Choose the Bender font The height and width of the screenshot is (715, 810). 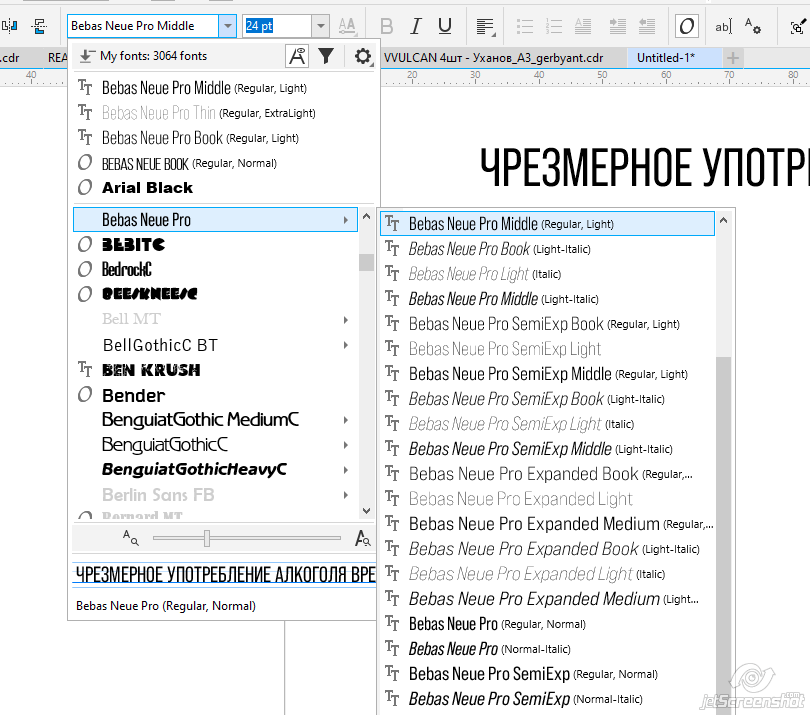coord(215,395)
